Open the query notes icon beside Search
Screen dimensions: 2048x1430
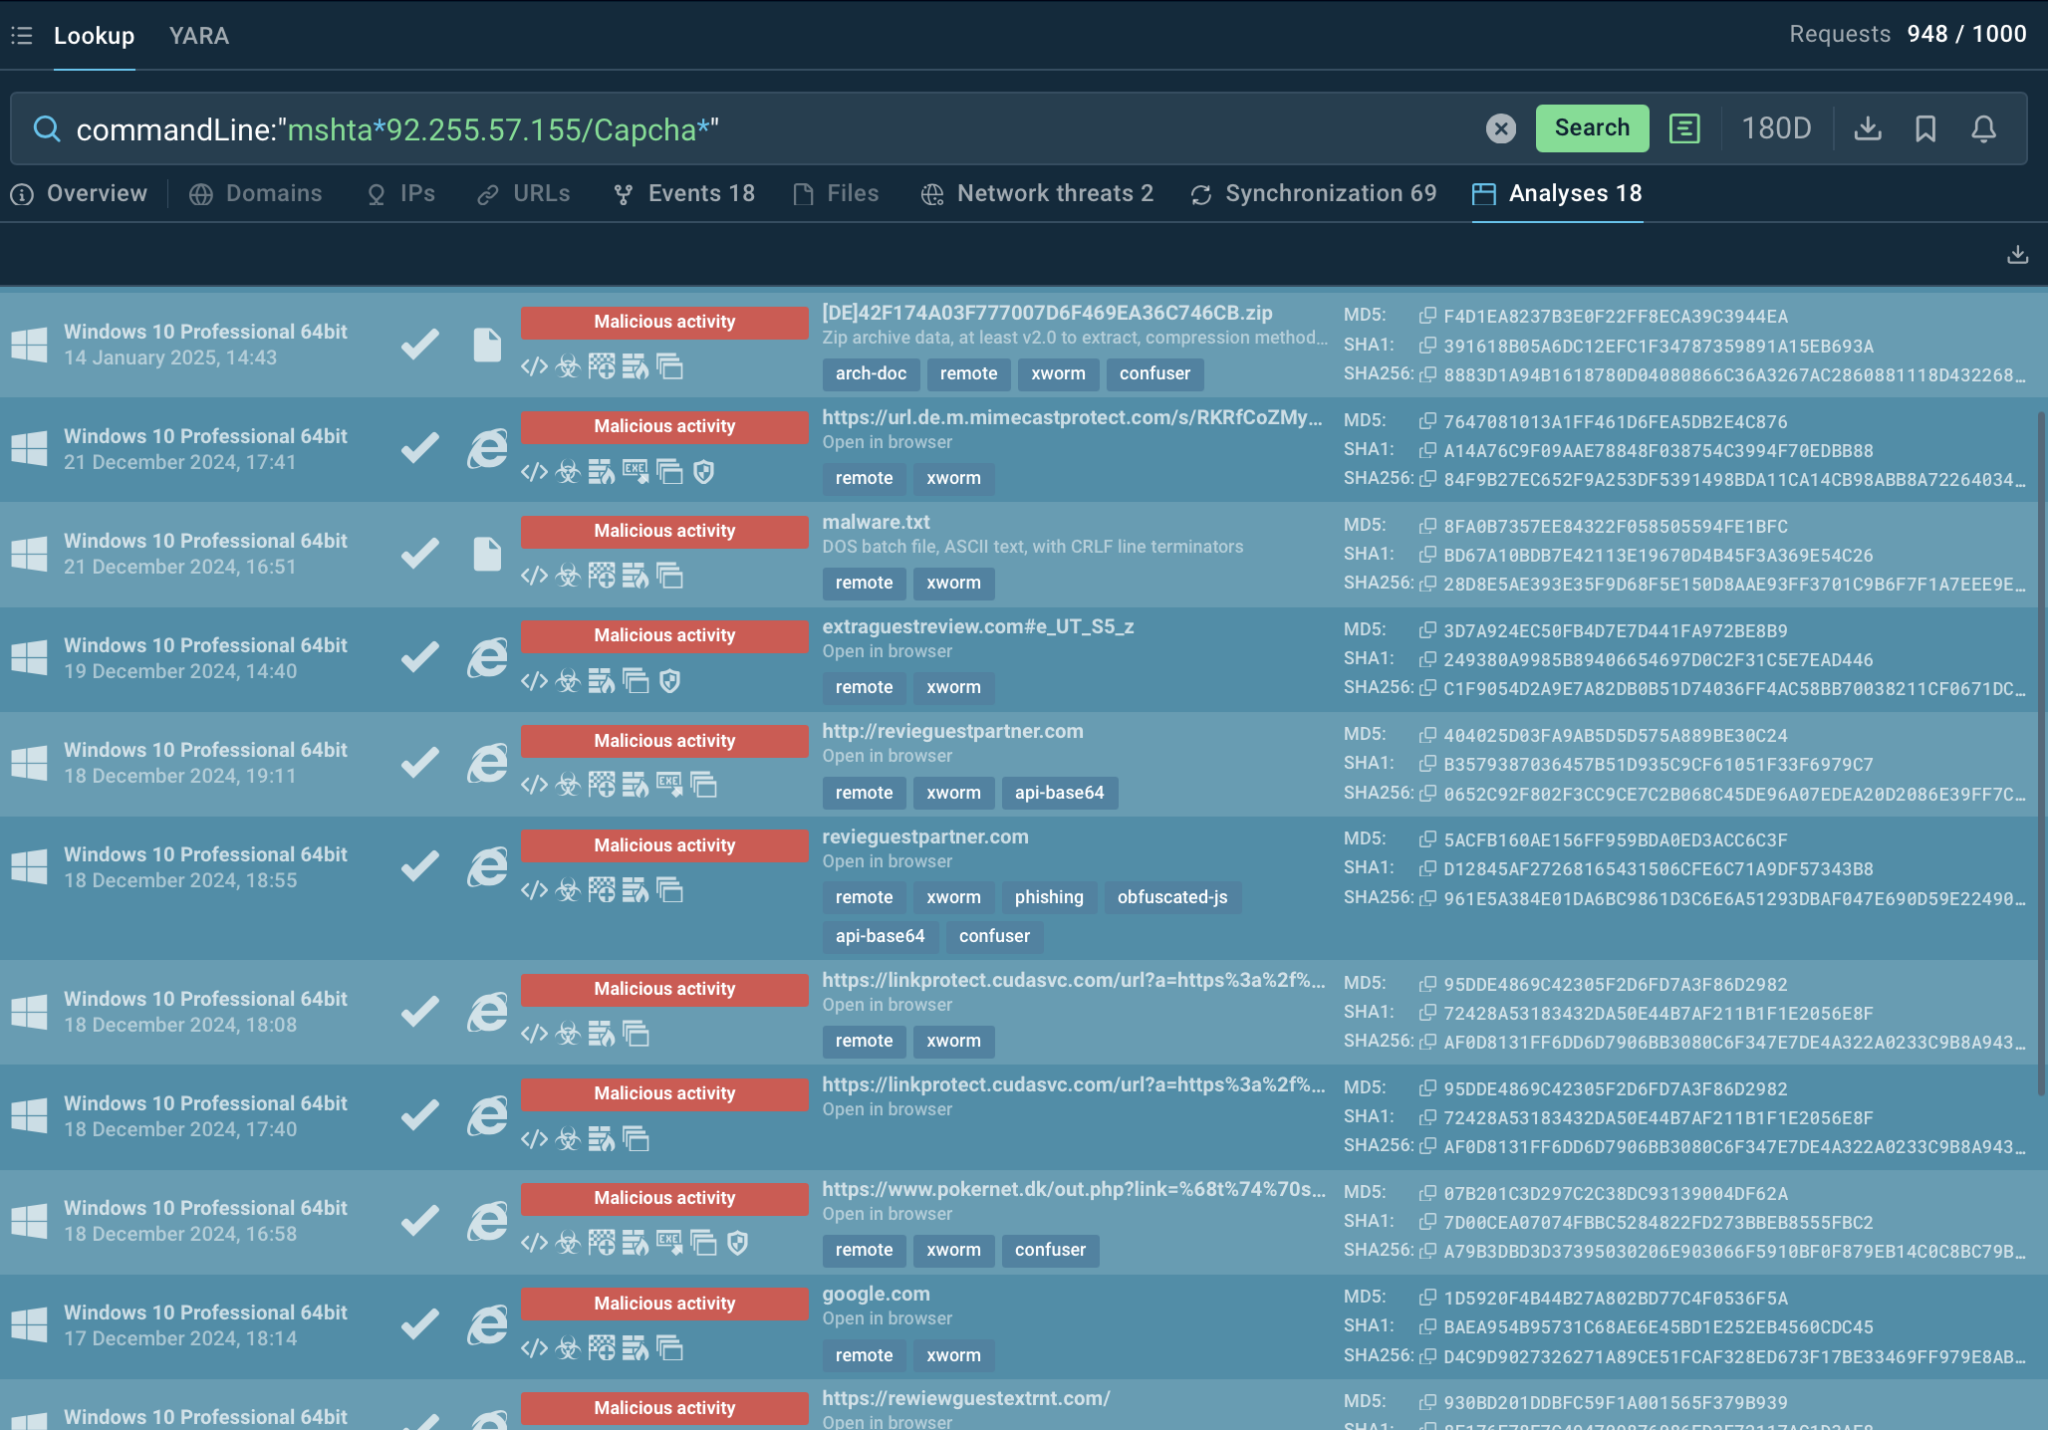pyautogui.click(x=1685, y=128)
